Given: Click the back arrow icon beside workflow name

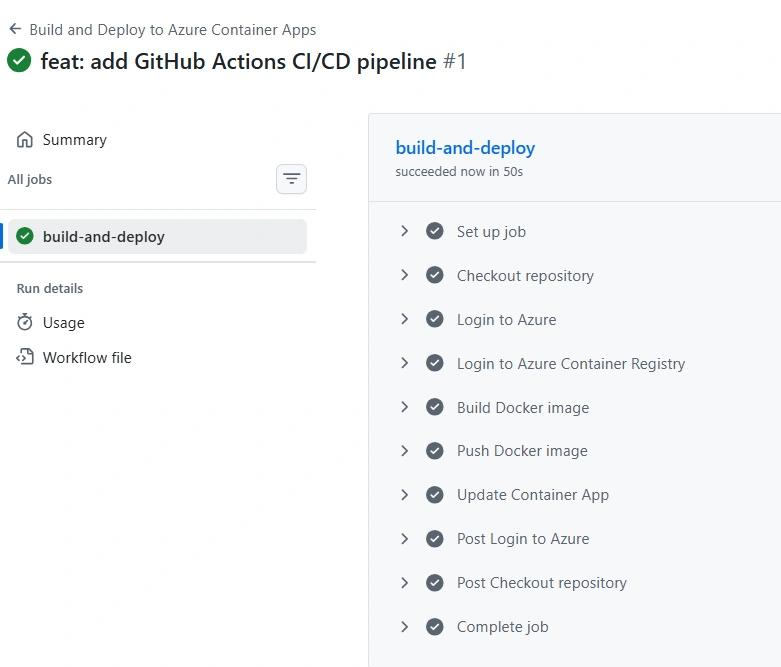Looking at the screenshot, I should (15, 29).
